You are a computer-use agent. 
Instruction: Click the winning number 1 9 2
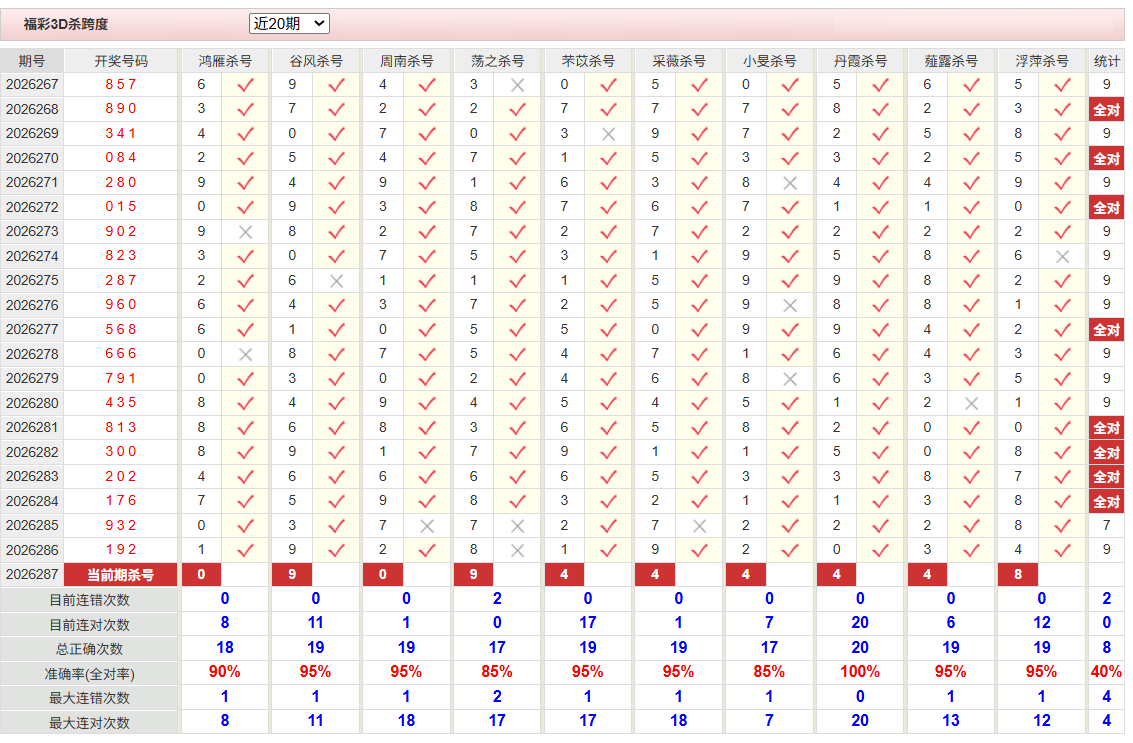click(121, 550)
